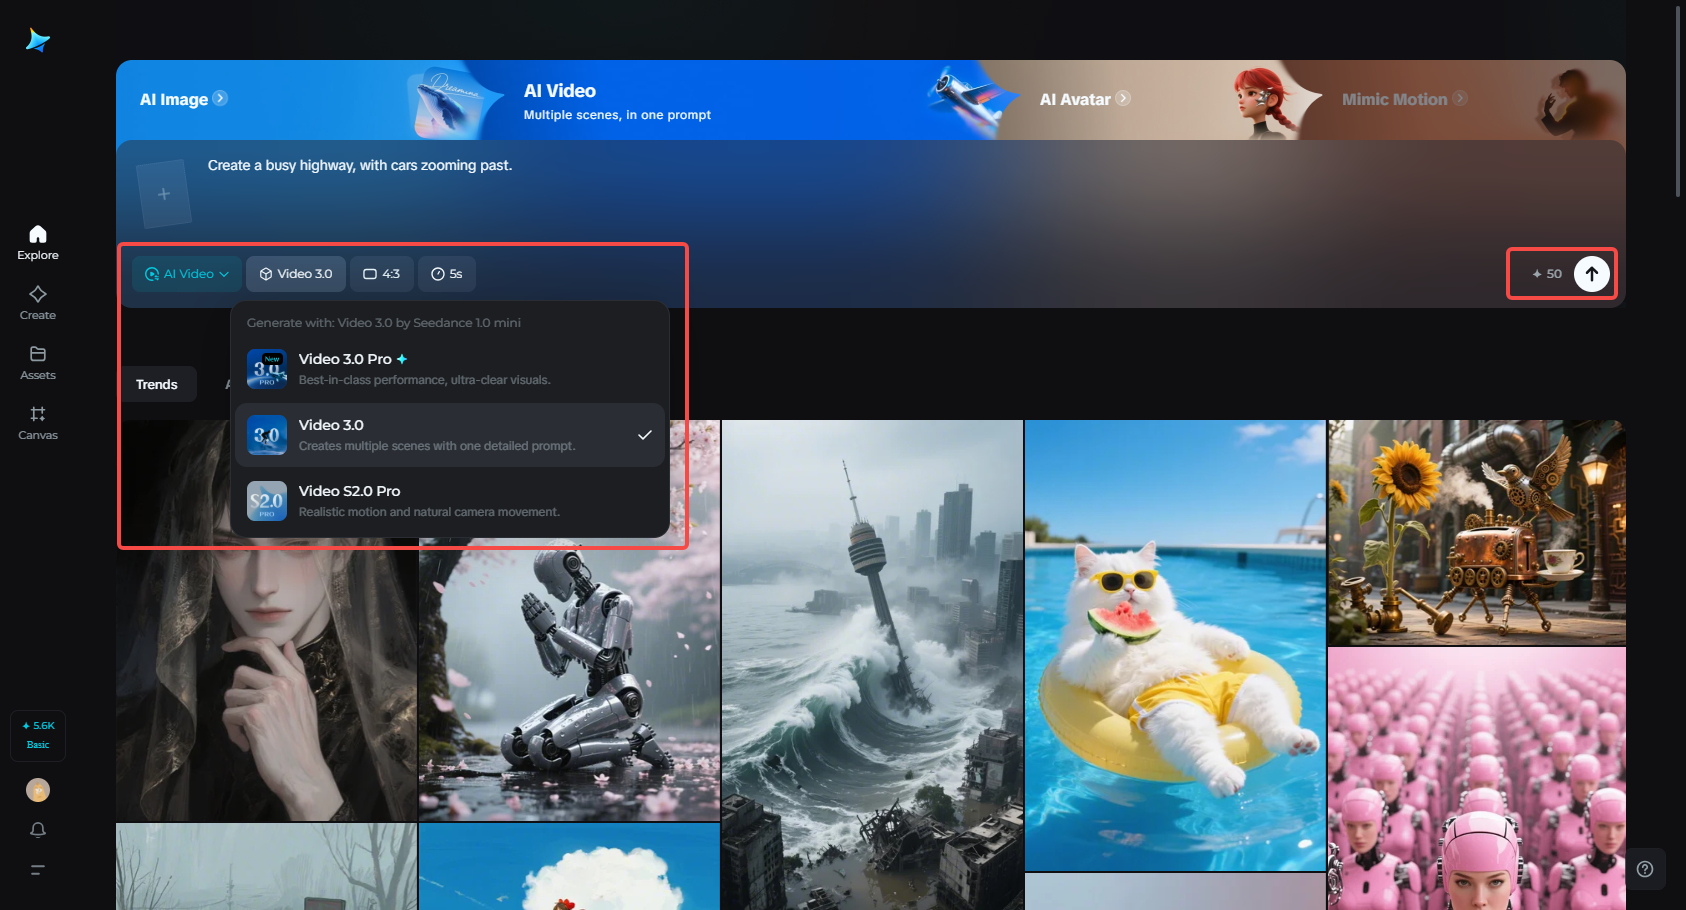Open the giant wave city image thumbnail

(873, 665)
